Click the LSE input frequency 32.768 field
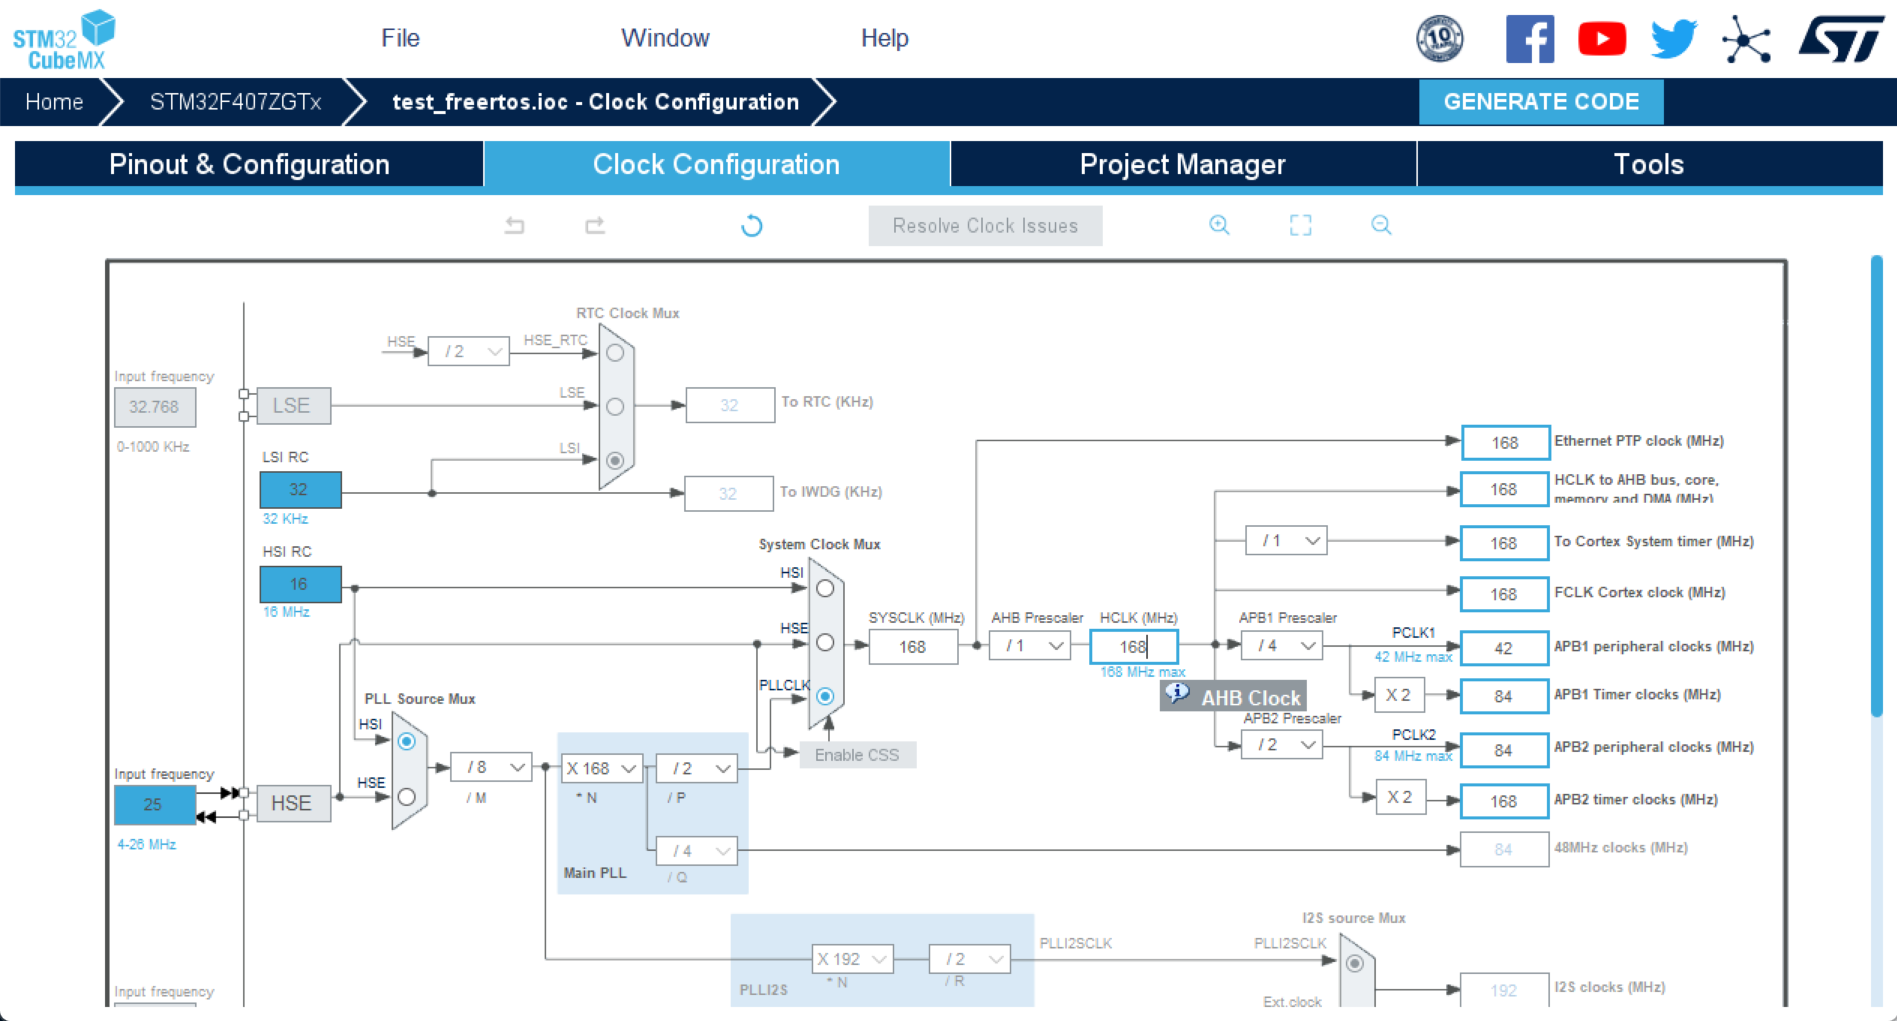The height and width of the screenshot is (1021, 1897). click(x=154, y=407)
